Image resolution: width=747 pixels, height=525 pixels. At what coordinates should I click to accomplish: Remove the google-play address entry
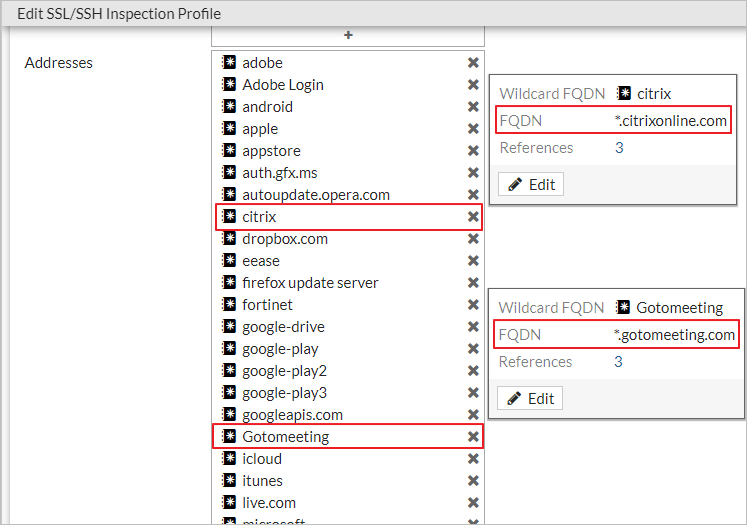[x=473, y=349]
